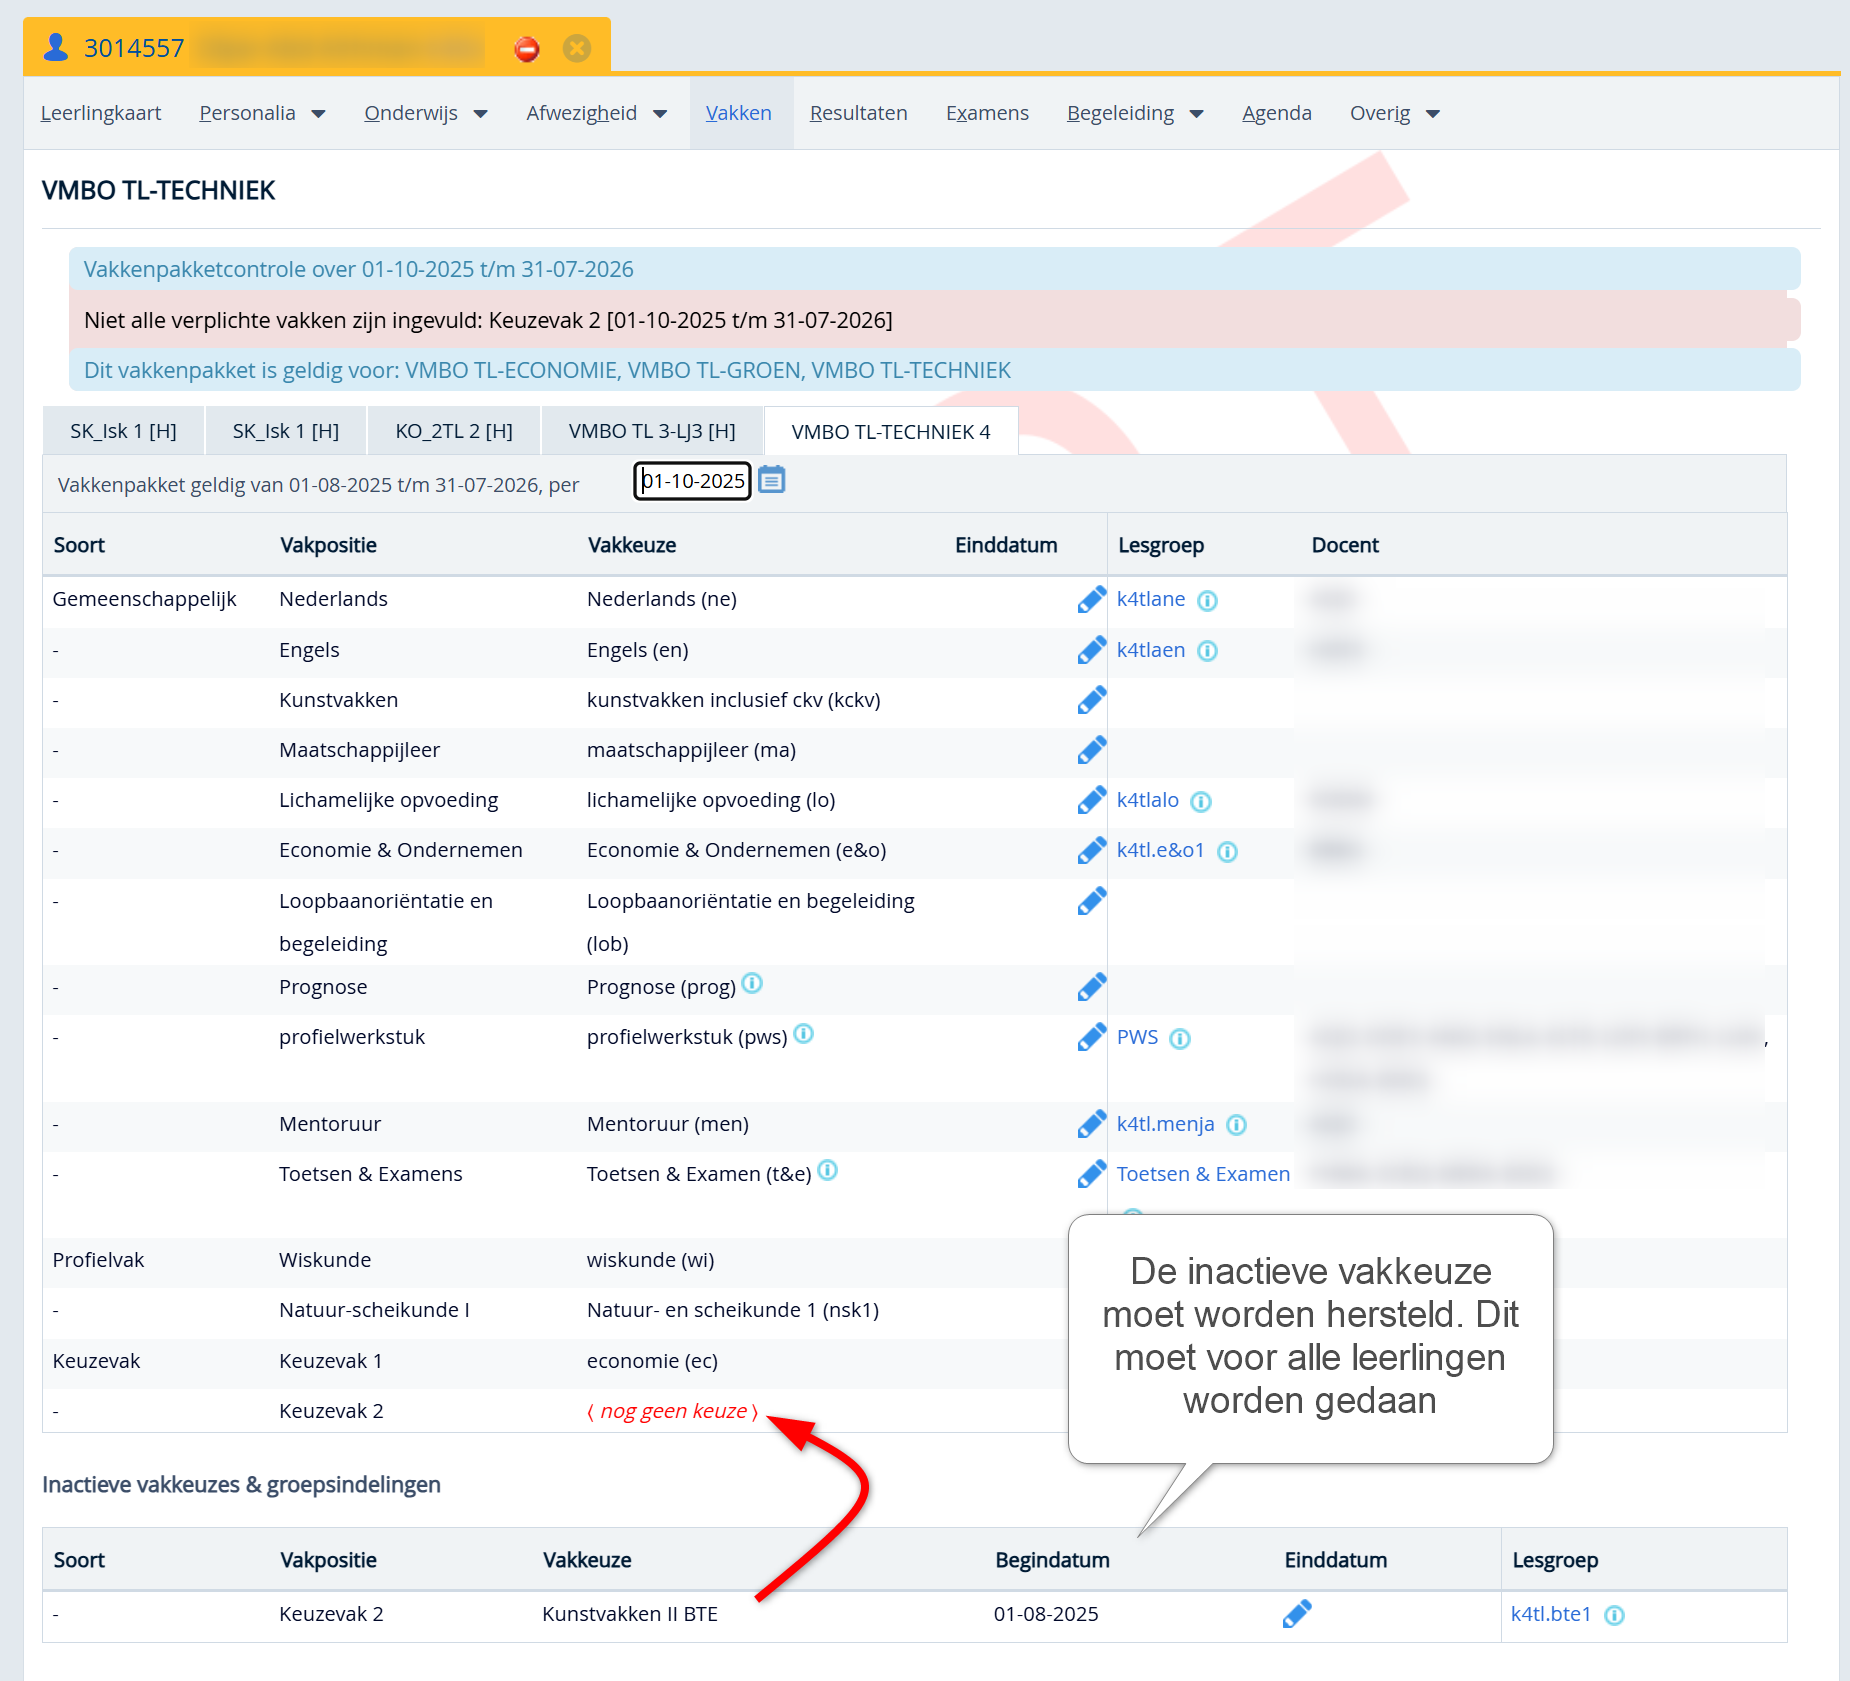Click the date field showing 01-10-2025
Image resolution: width=1850 pixels, height=1681 pixels.
tap(692, 482)
